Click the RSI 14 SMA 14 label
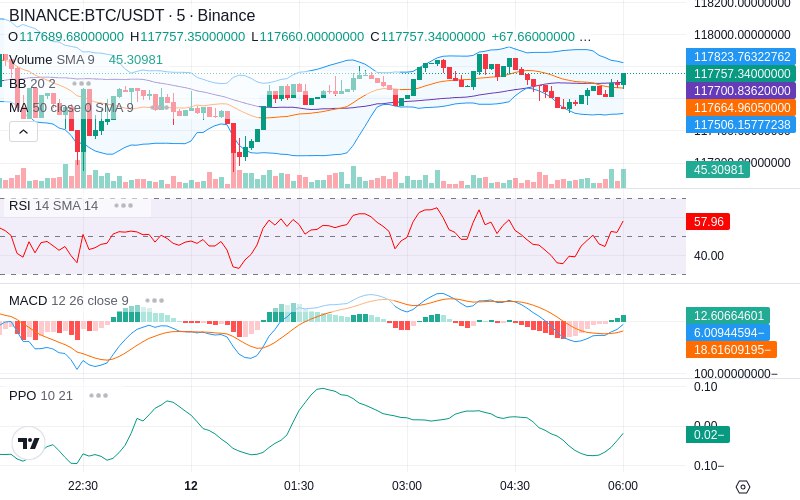 pyautogui.click(x=54, y=206)
